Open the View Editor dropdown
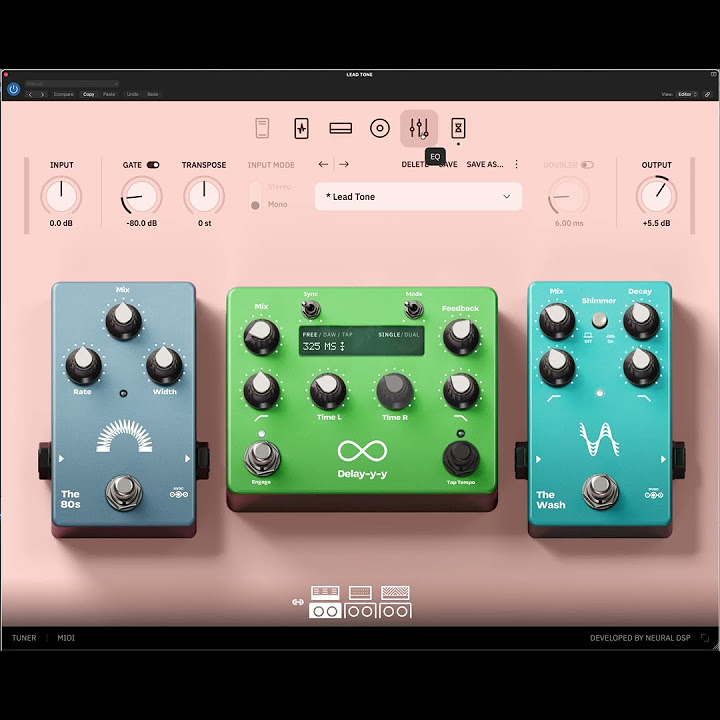720x720 pixels. coord(687,94)
